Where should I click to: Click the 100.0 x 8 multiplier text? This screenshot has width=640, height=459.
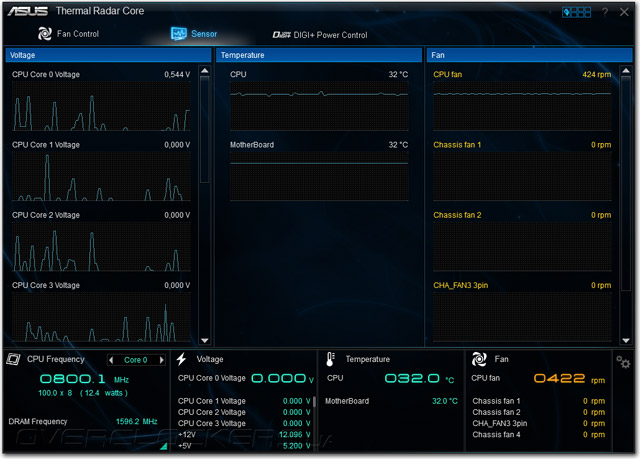pyautogui.click(x=55, y=393)
